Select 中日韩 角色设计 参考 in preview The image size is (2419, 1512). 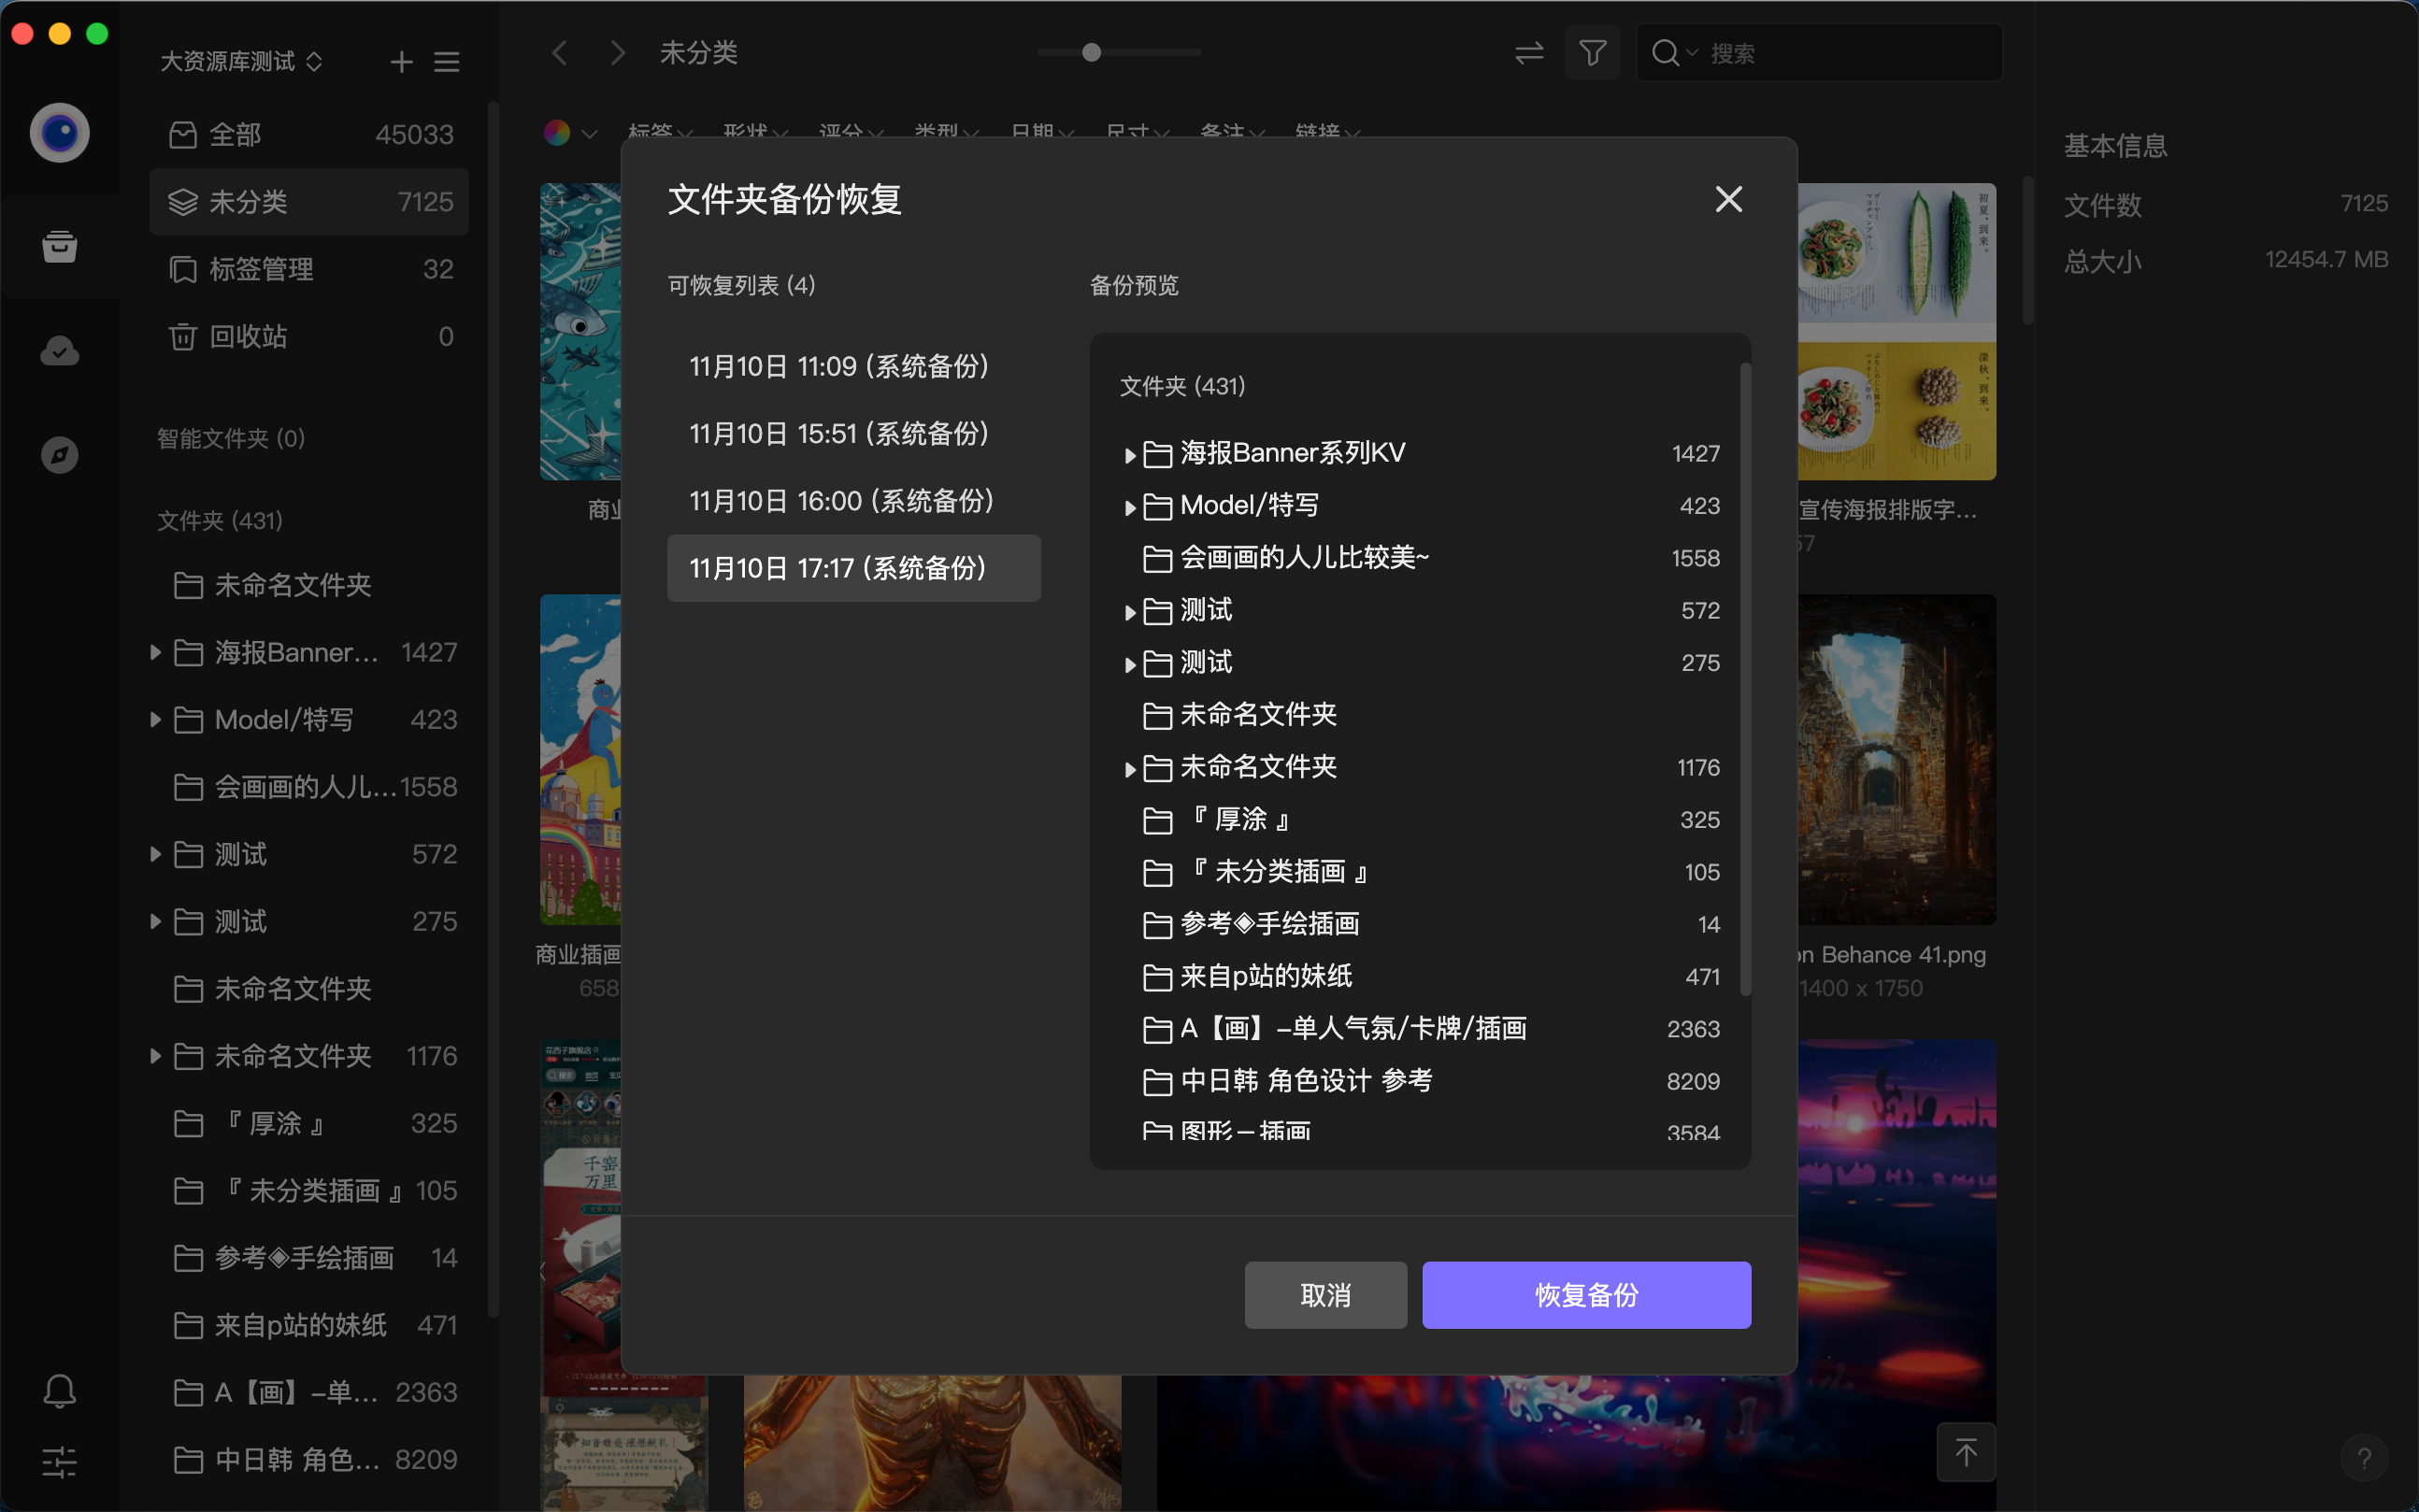1420,1081
